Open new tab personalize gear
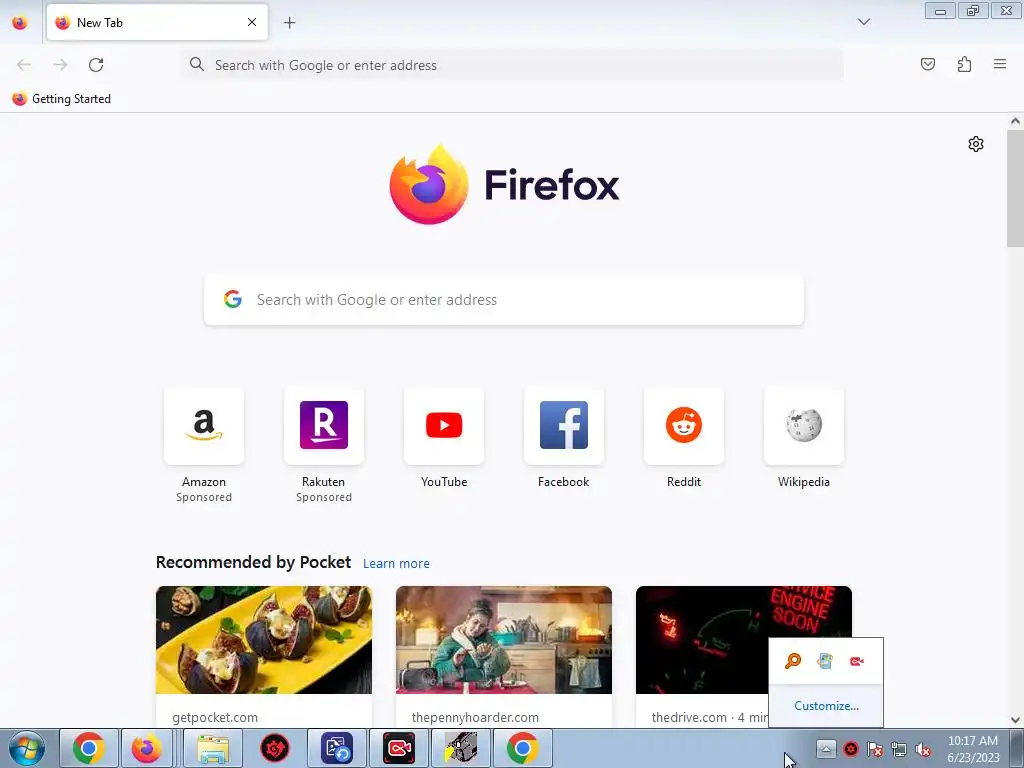1024x768 pixels. point(976,144)
